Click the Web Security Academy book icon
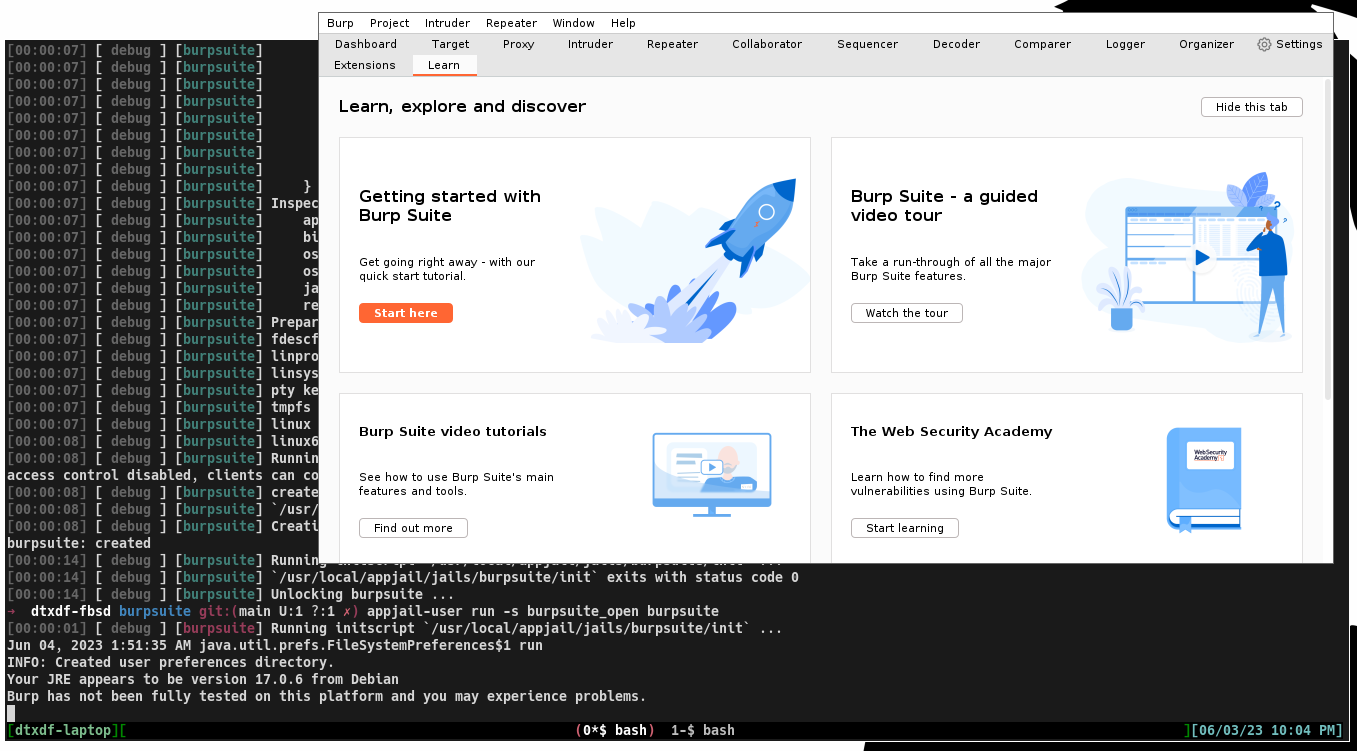Viewport: 1357px width, 751px height. [1204, 479]
